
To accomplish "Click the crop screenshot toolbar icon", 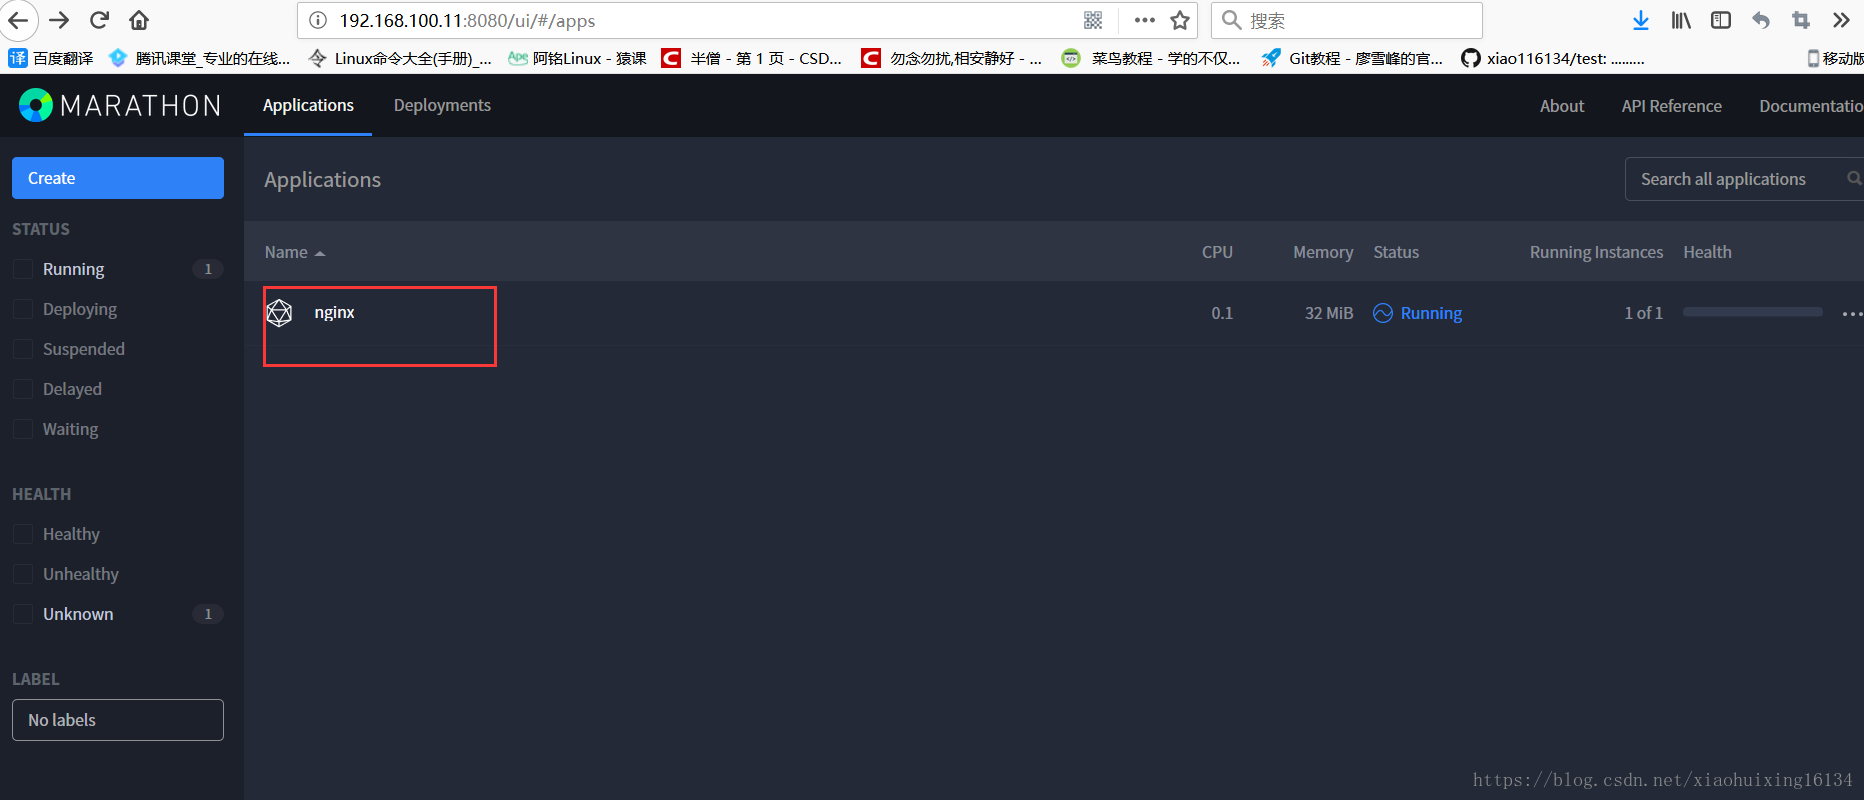I will tap(1801, 20).
